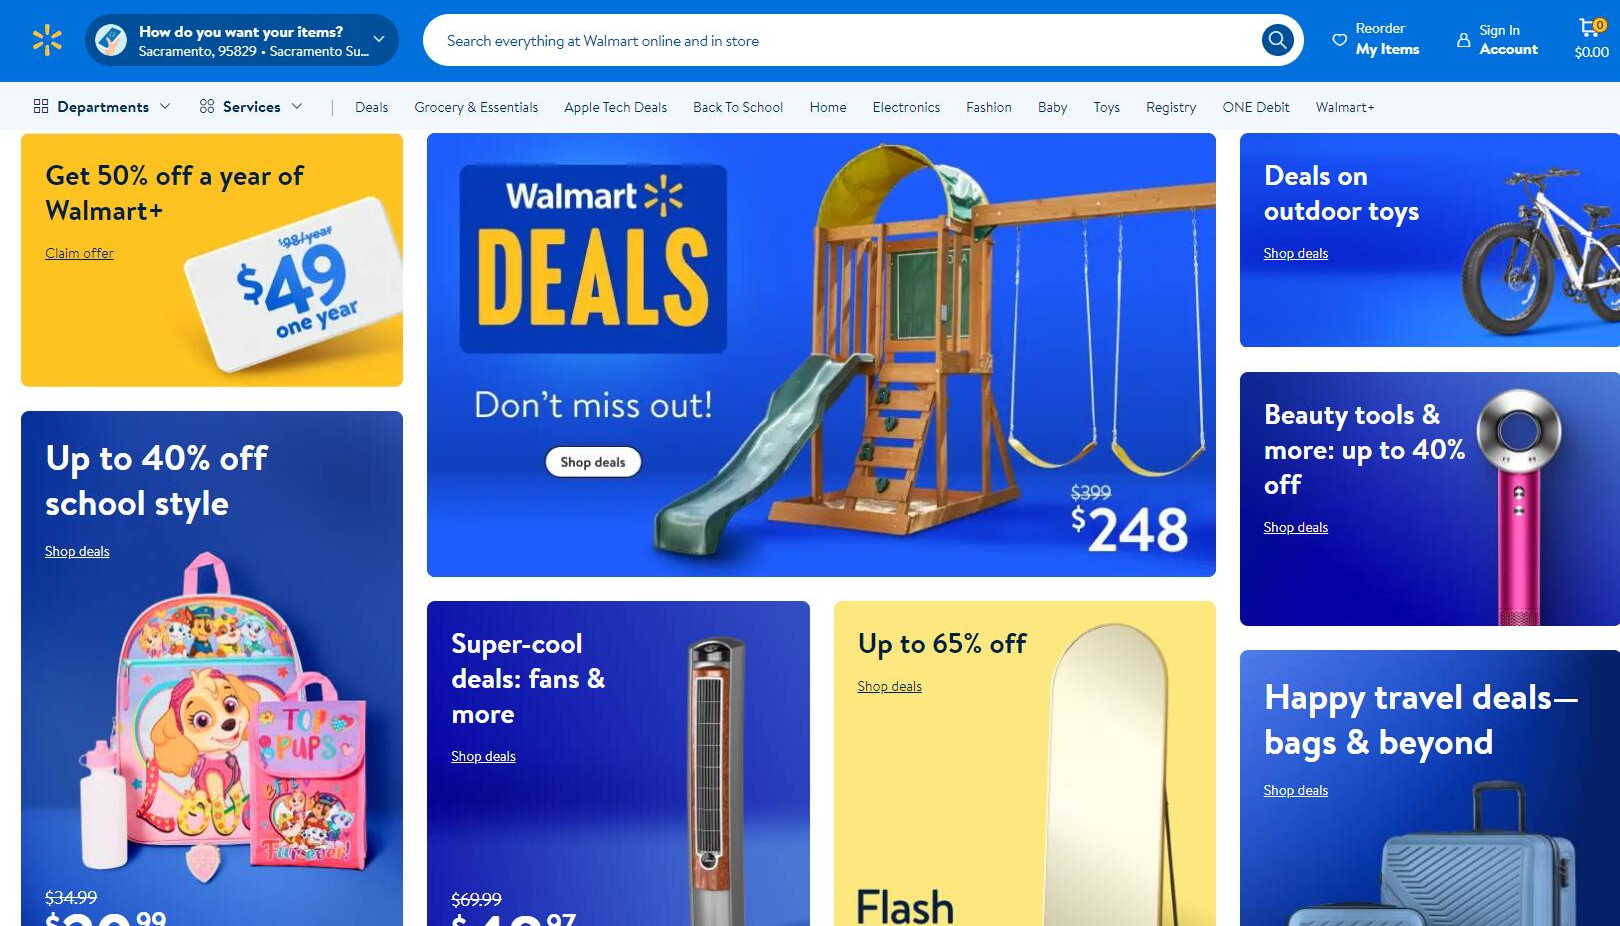Click the Sign In account icon
Screen dimensions: 1620x926
click(x=1463, y=41)
